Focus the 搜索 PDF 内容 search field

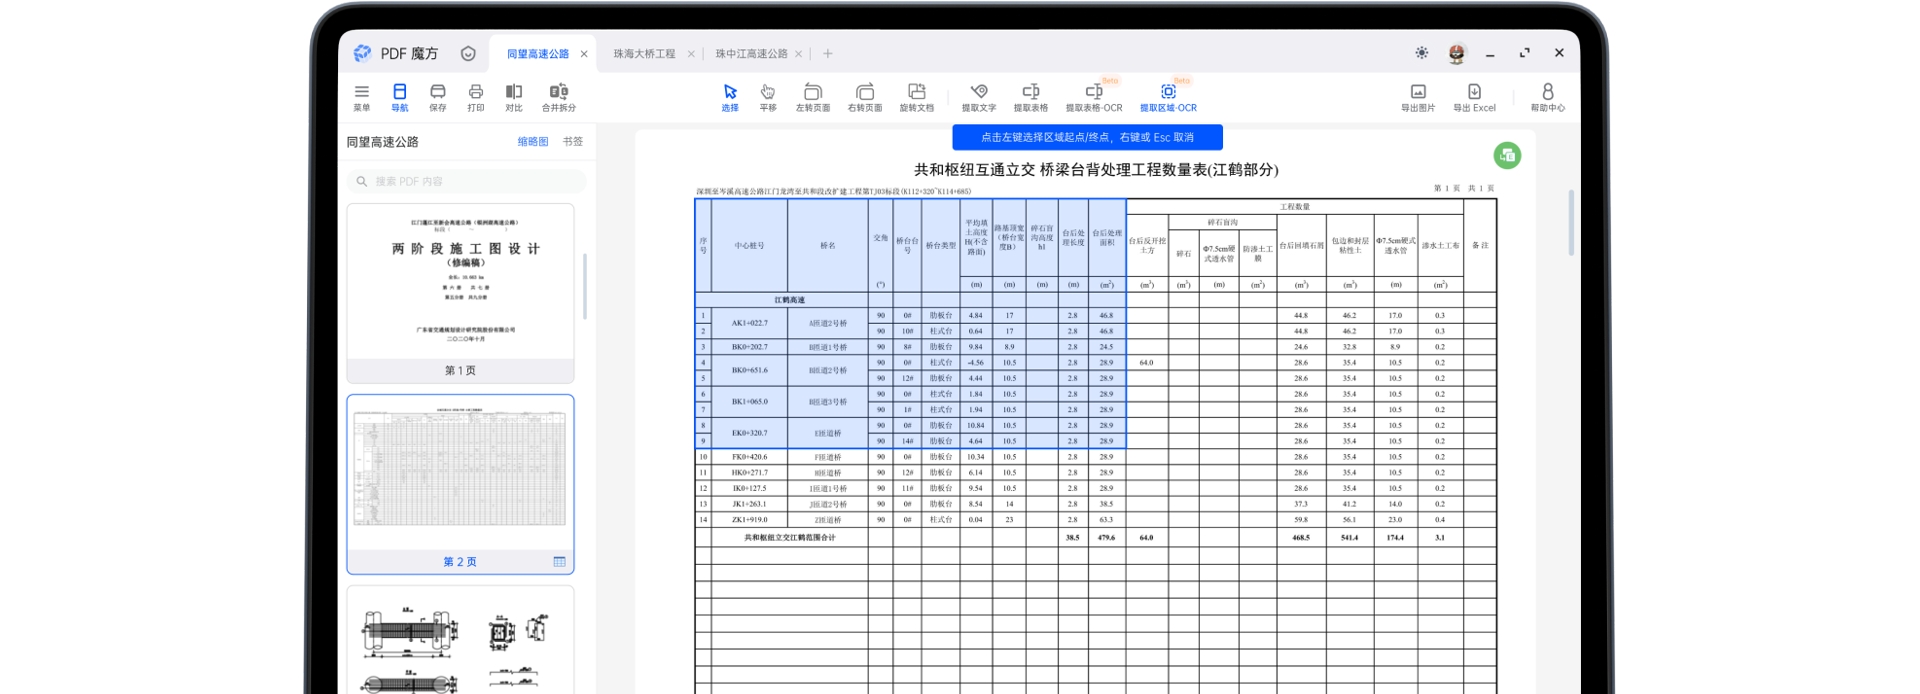pyautogui.click(x=467, y=181)
